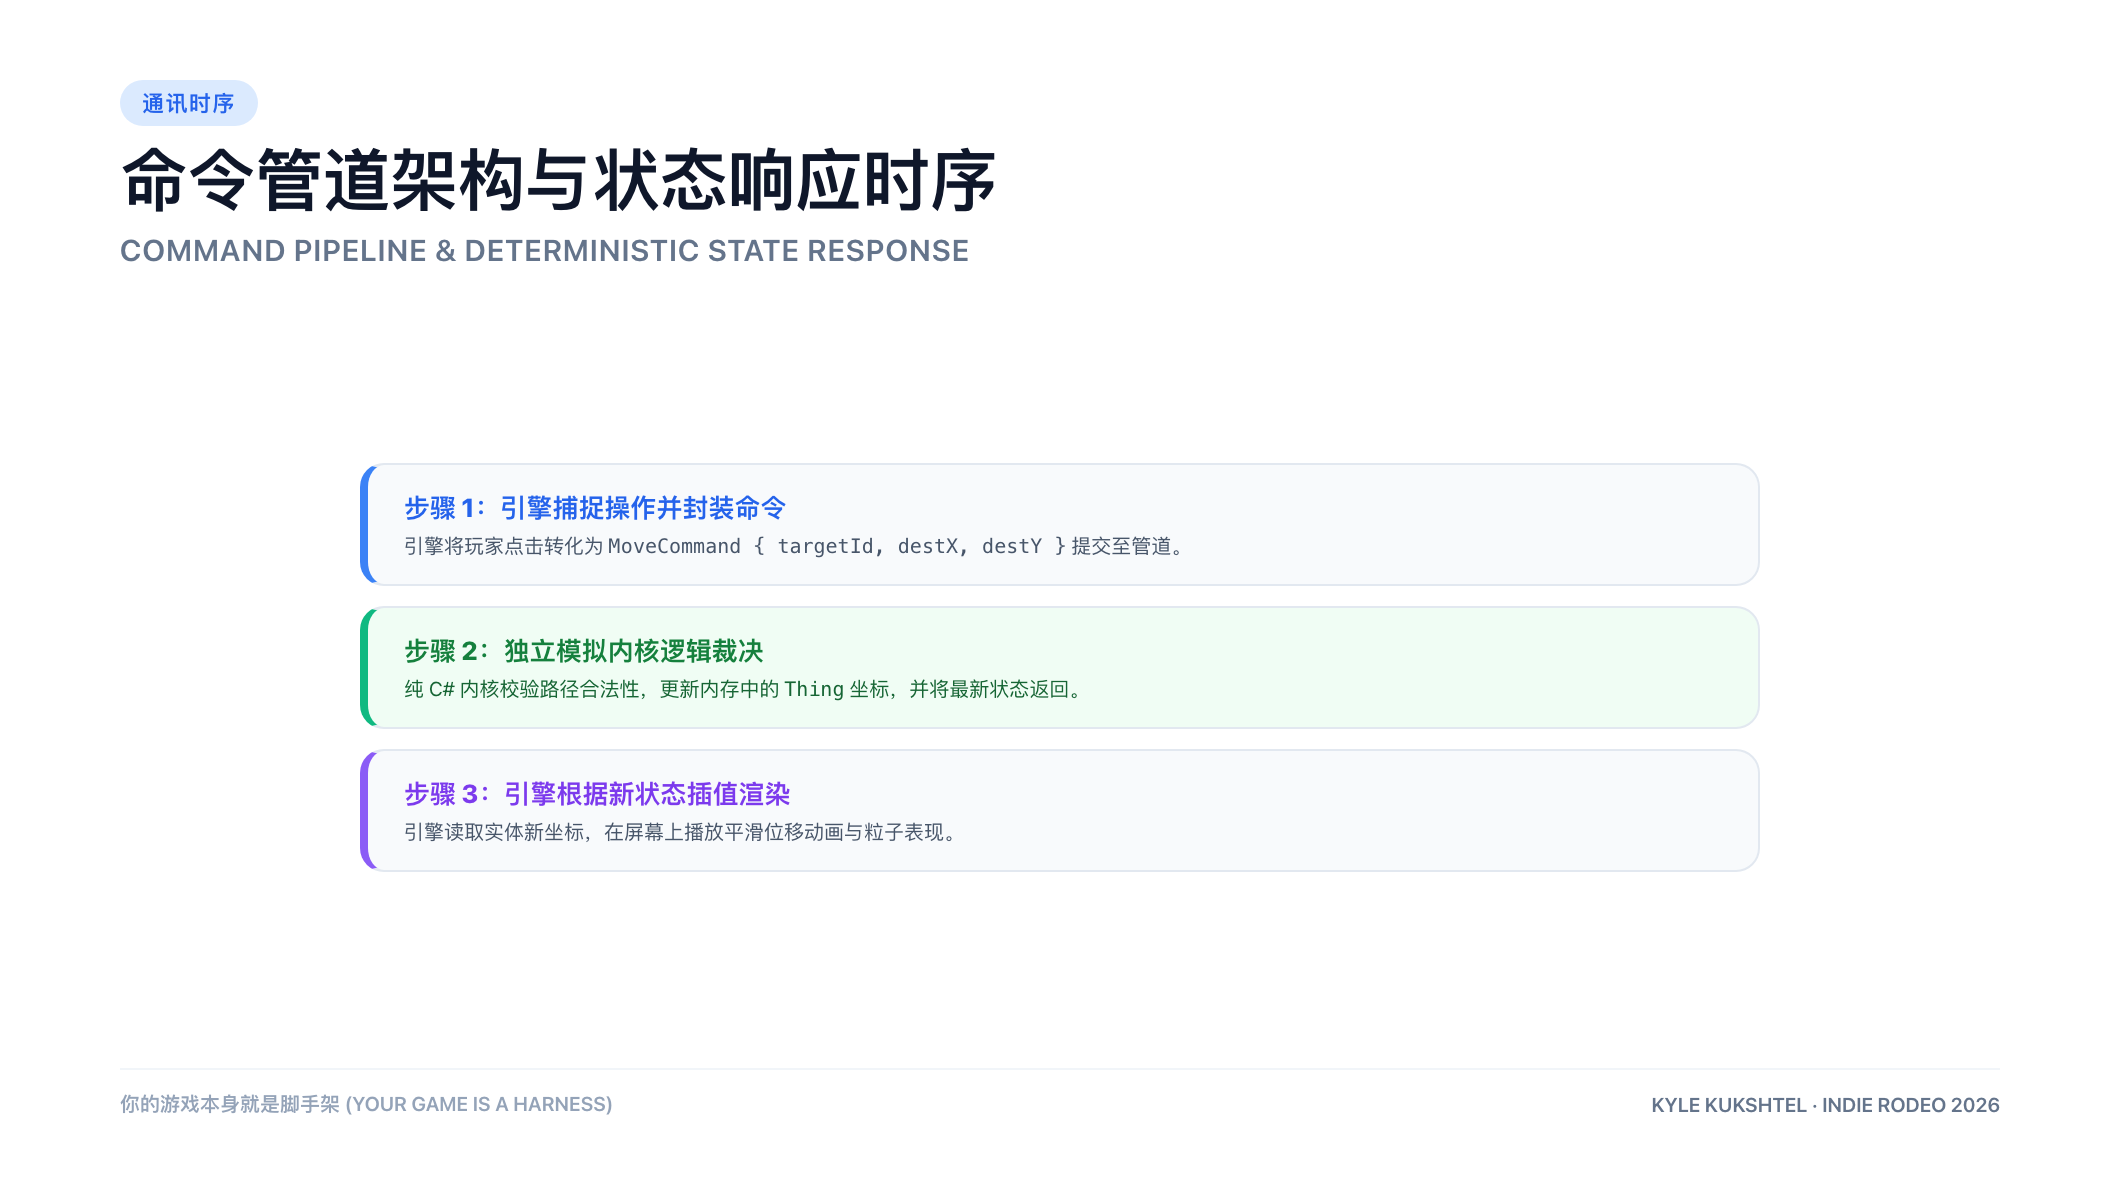The height and width of the screenshot is (1188, 2120).
Task: Click the 通讯时序 tag badge
Action: (189, 103)
